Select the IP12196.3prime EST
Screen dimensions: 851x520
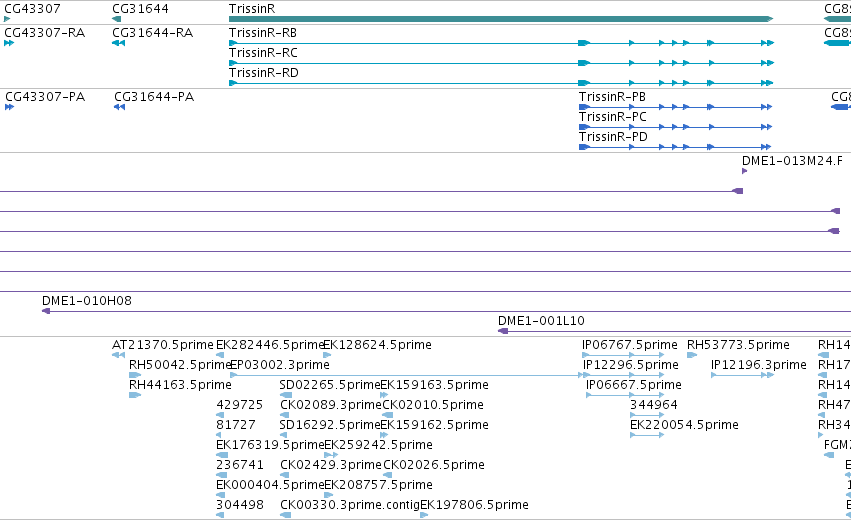point(759,365)
